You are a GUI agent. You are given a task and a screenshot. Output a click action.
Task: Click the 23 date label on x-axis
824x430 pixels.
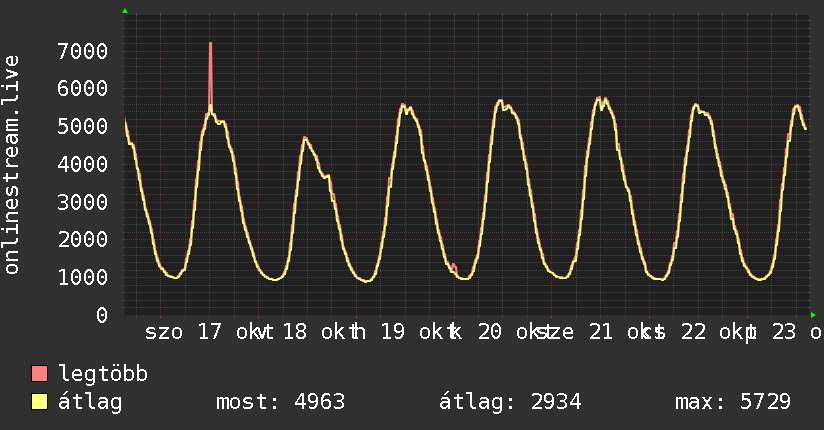(785, 332)
